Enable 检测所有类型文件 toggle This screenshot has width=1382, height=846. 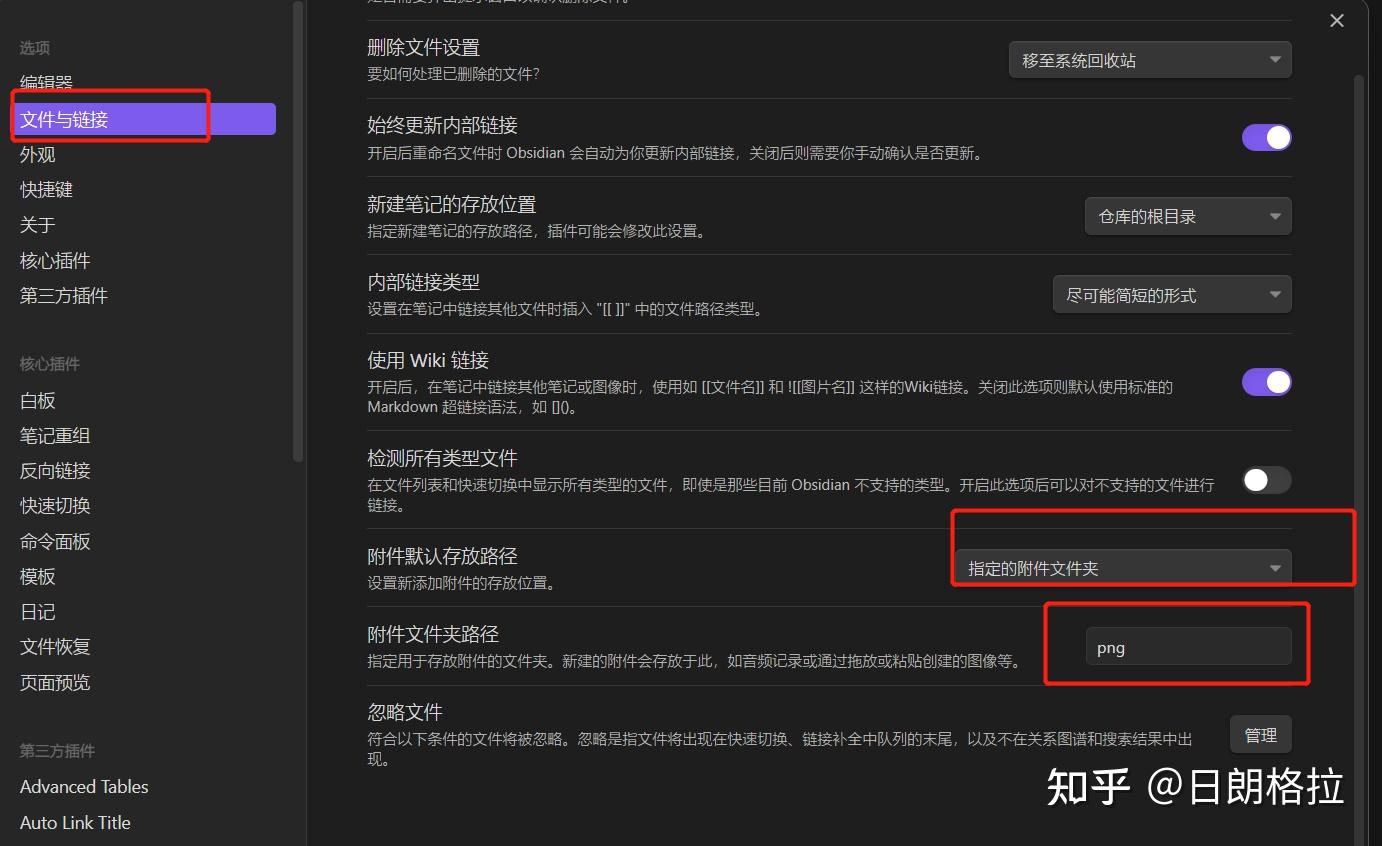[1265, 481]
